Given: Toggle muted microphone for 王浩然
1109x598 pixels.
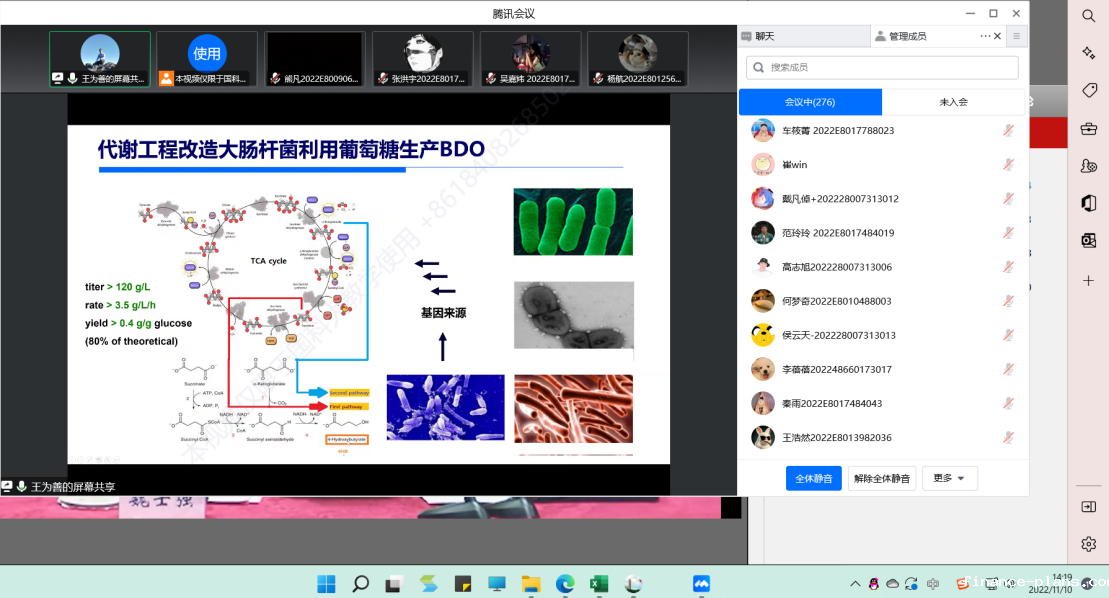Looking at the screenshot, I should 1009,437.
